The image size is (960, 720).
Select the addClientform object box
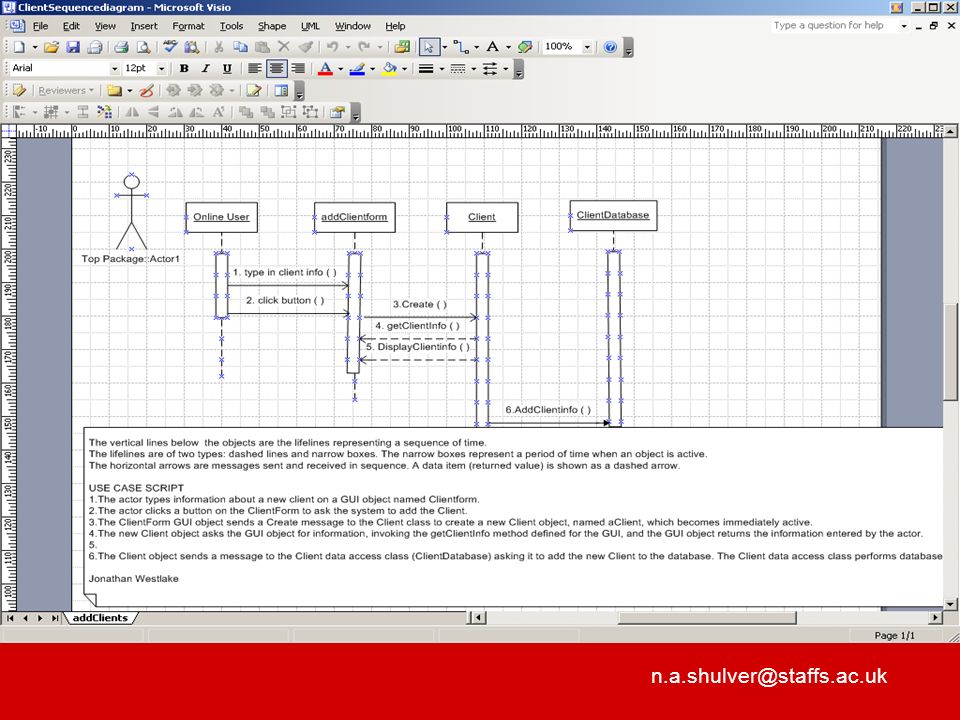354,217
